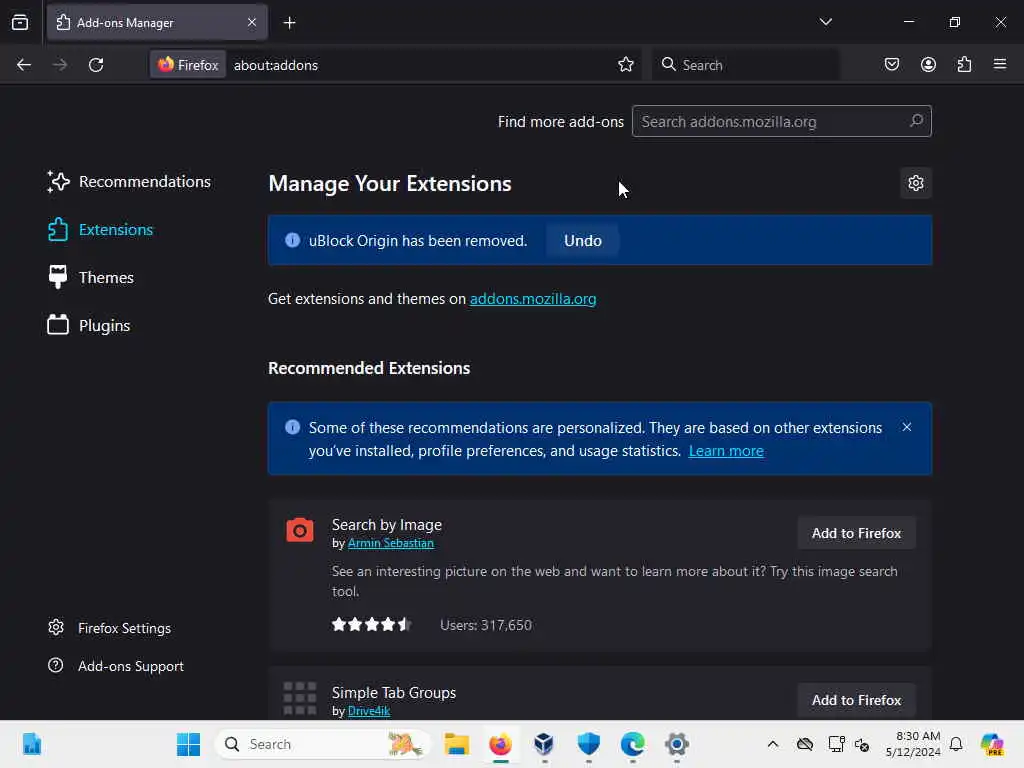Open Firefox Settings from sidebar
The height and width of the screenshot is (768, 1024).
pos(110,628)
